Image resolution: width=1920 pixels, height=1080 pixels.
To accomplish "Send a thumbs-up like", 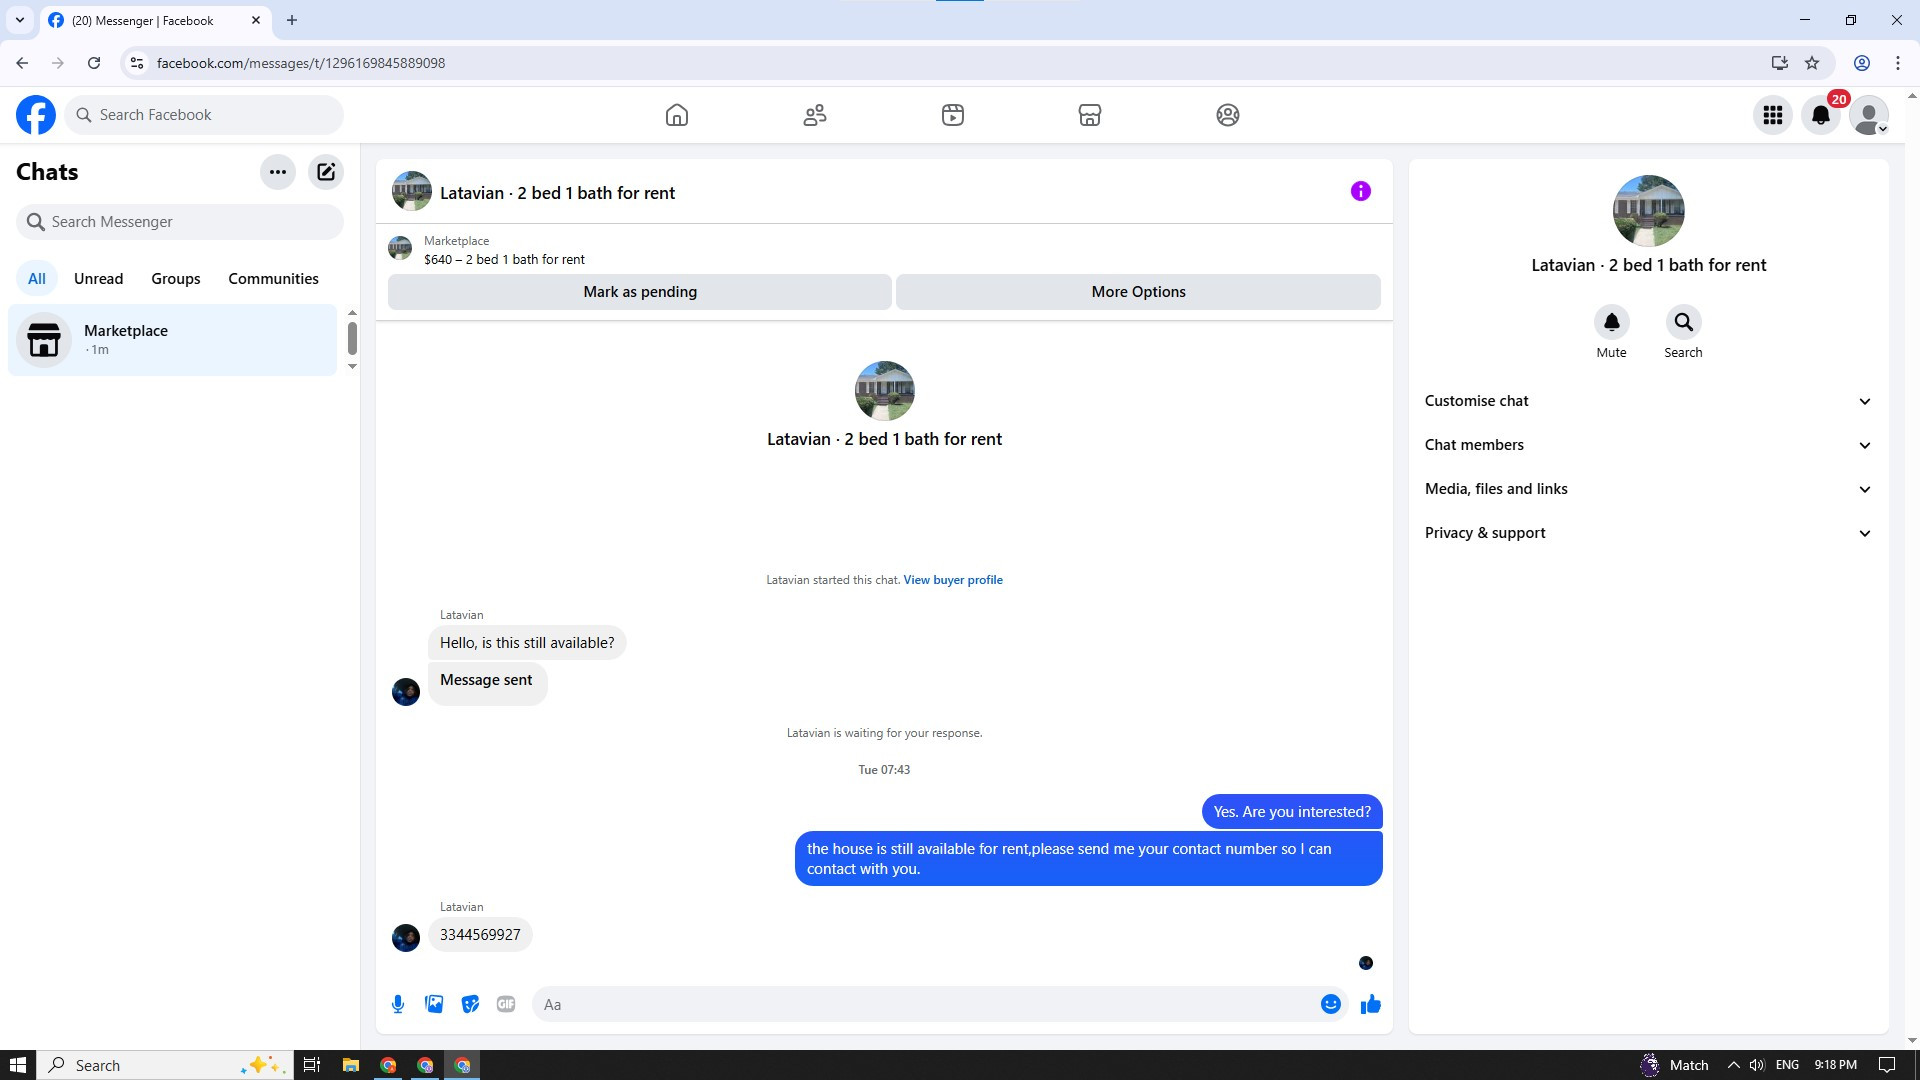I will pos(1370,1004).
